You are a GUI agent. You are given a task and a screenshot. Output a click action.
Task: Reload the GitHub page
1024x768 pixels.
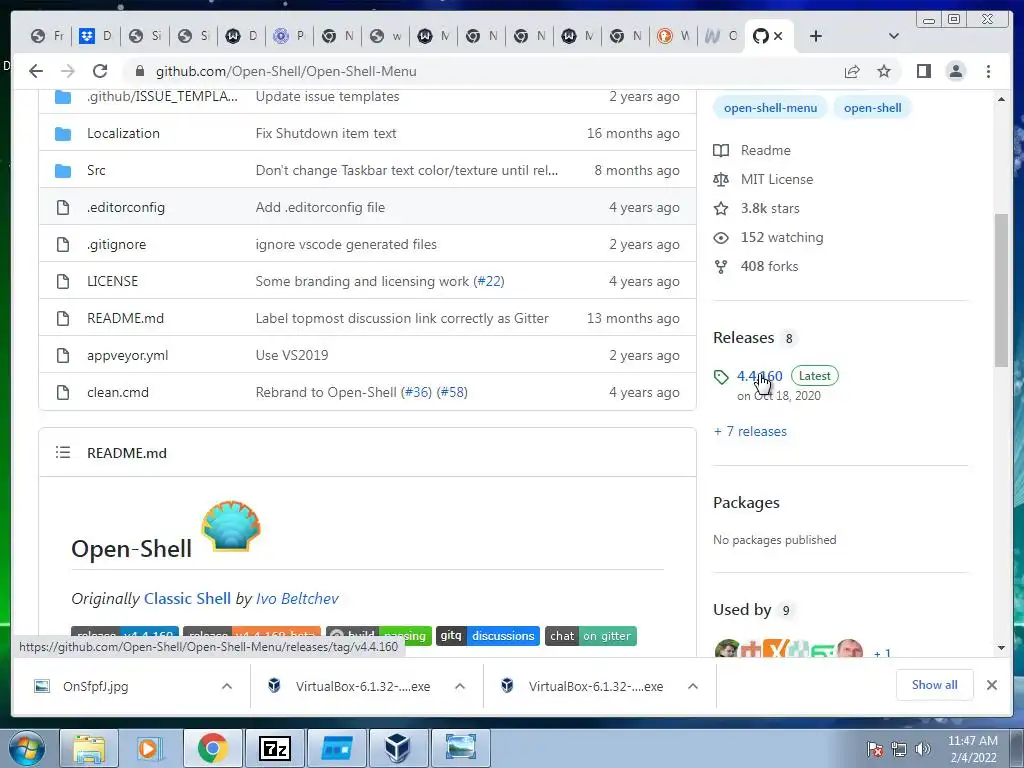pyautogui.click(x=100, y=71)
